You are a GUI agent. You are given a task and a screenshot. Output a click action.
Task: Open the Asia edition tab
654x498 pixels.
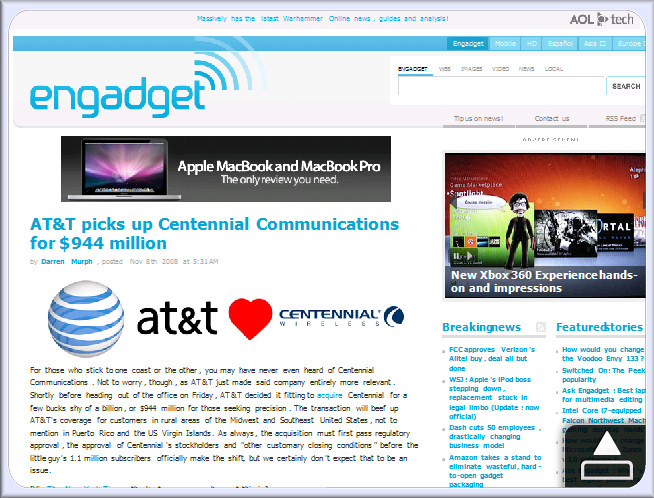pyautogui.click(x=595, y=43)
